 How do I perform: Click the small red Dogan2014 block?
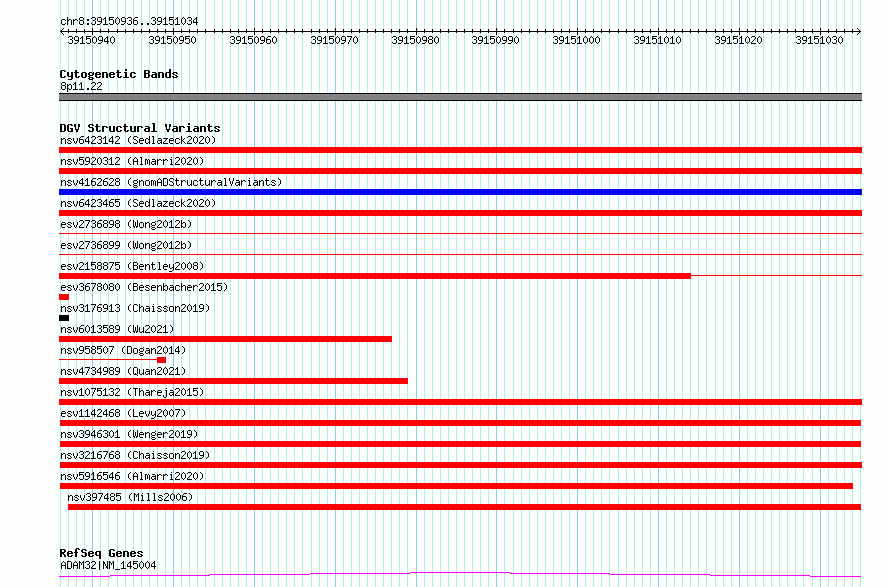pyautogui.click(x=162, y=360)
